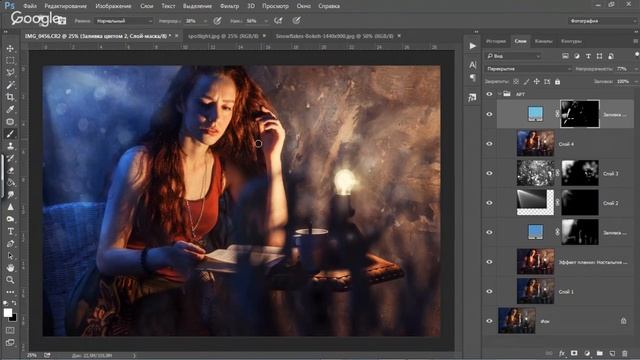The image size is (640, 360).
Task: Collapse the АРТ layer group
Action: coord(499,94)
